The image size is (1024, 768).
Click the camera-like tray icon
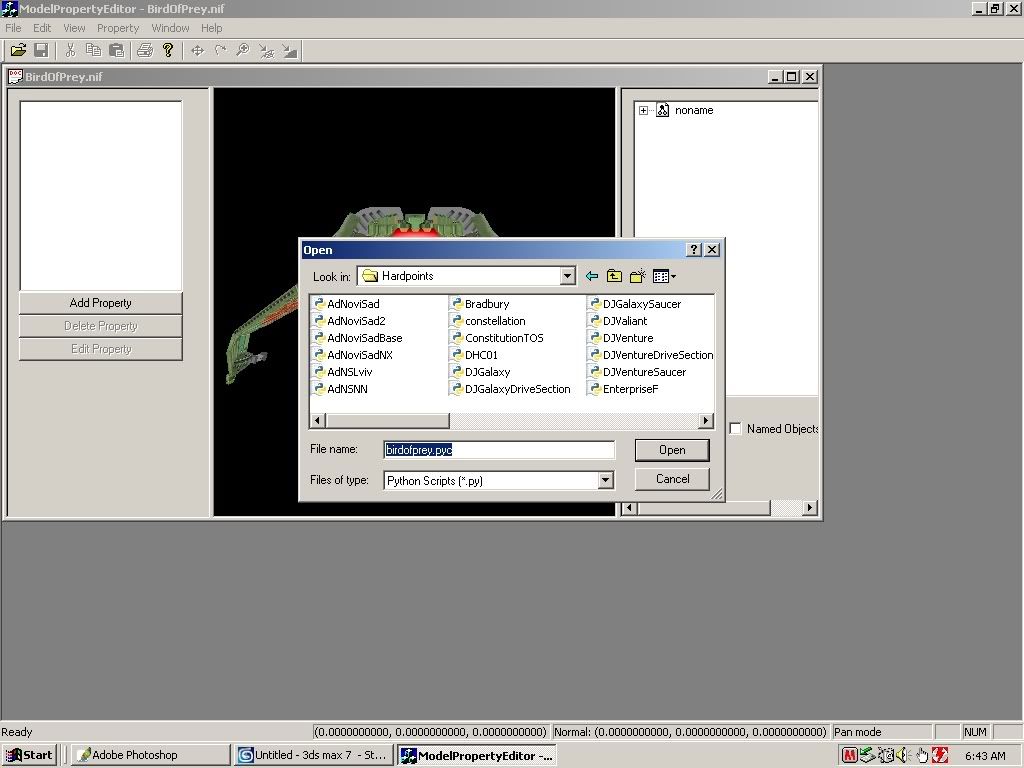pos(885,756)
